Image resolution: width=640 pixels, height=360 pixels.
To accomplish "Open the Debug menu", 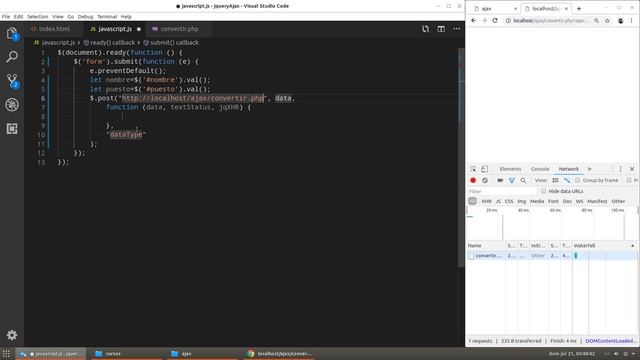I will (85, 17).
